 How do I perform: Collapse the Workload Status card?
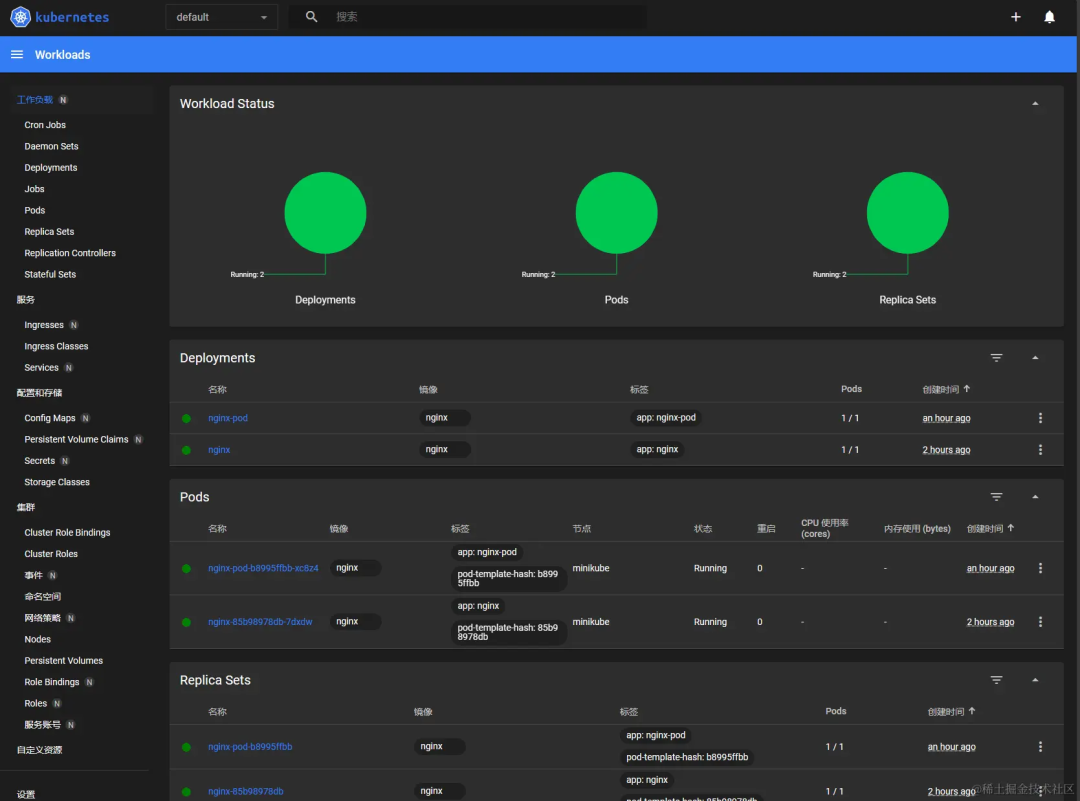tap(1035, 104)
